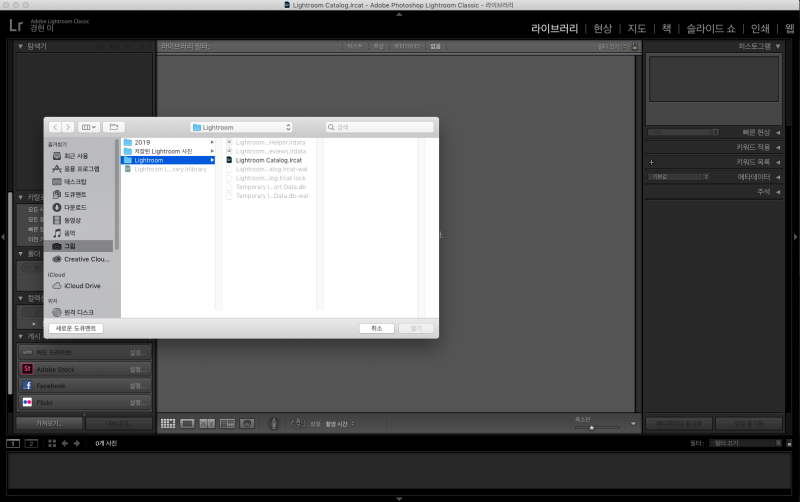Open survey view icon

[227, 423]
